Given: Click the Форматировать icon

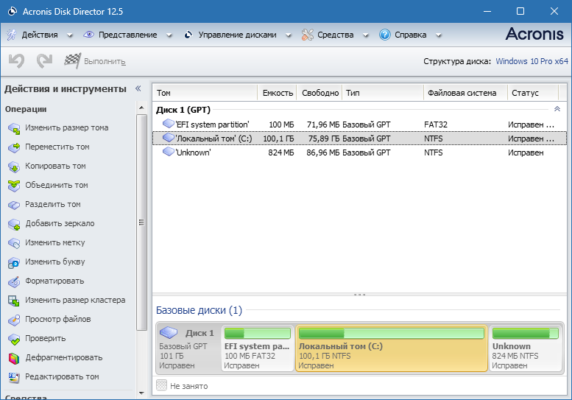Looking at the screenshot, I should (14, 281).
